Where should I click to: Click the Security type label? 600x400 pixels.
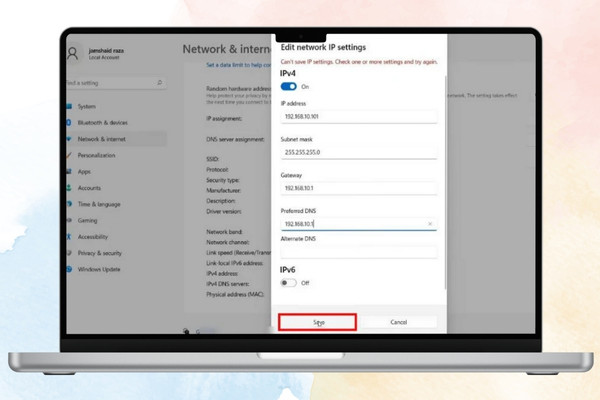coord(223,180)
